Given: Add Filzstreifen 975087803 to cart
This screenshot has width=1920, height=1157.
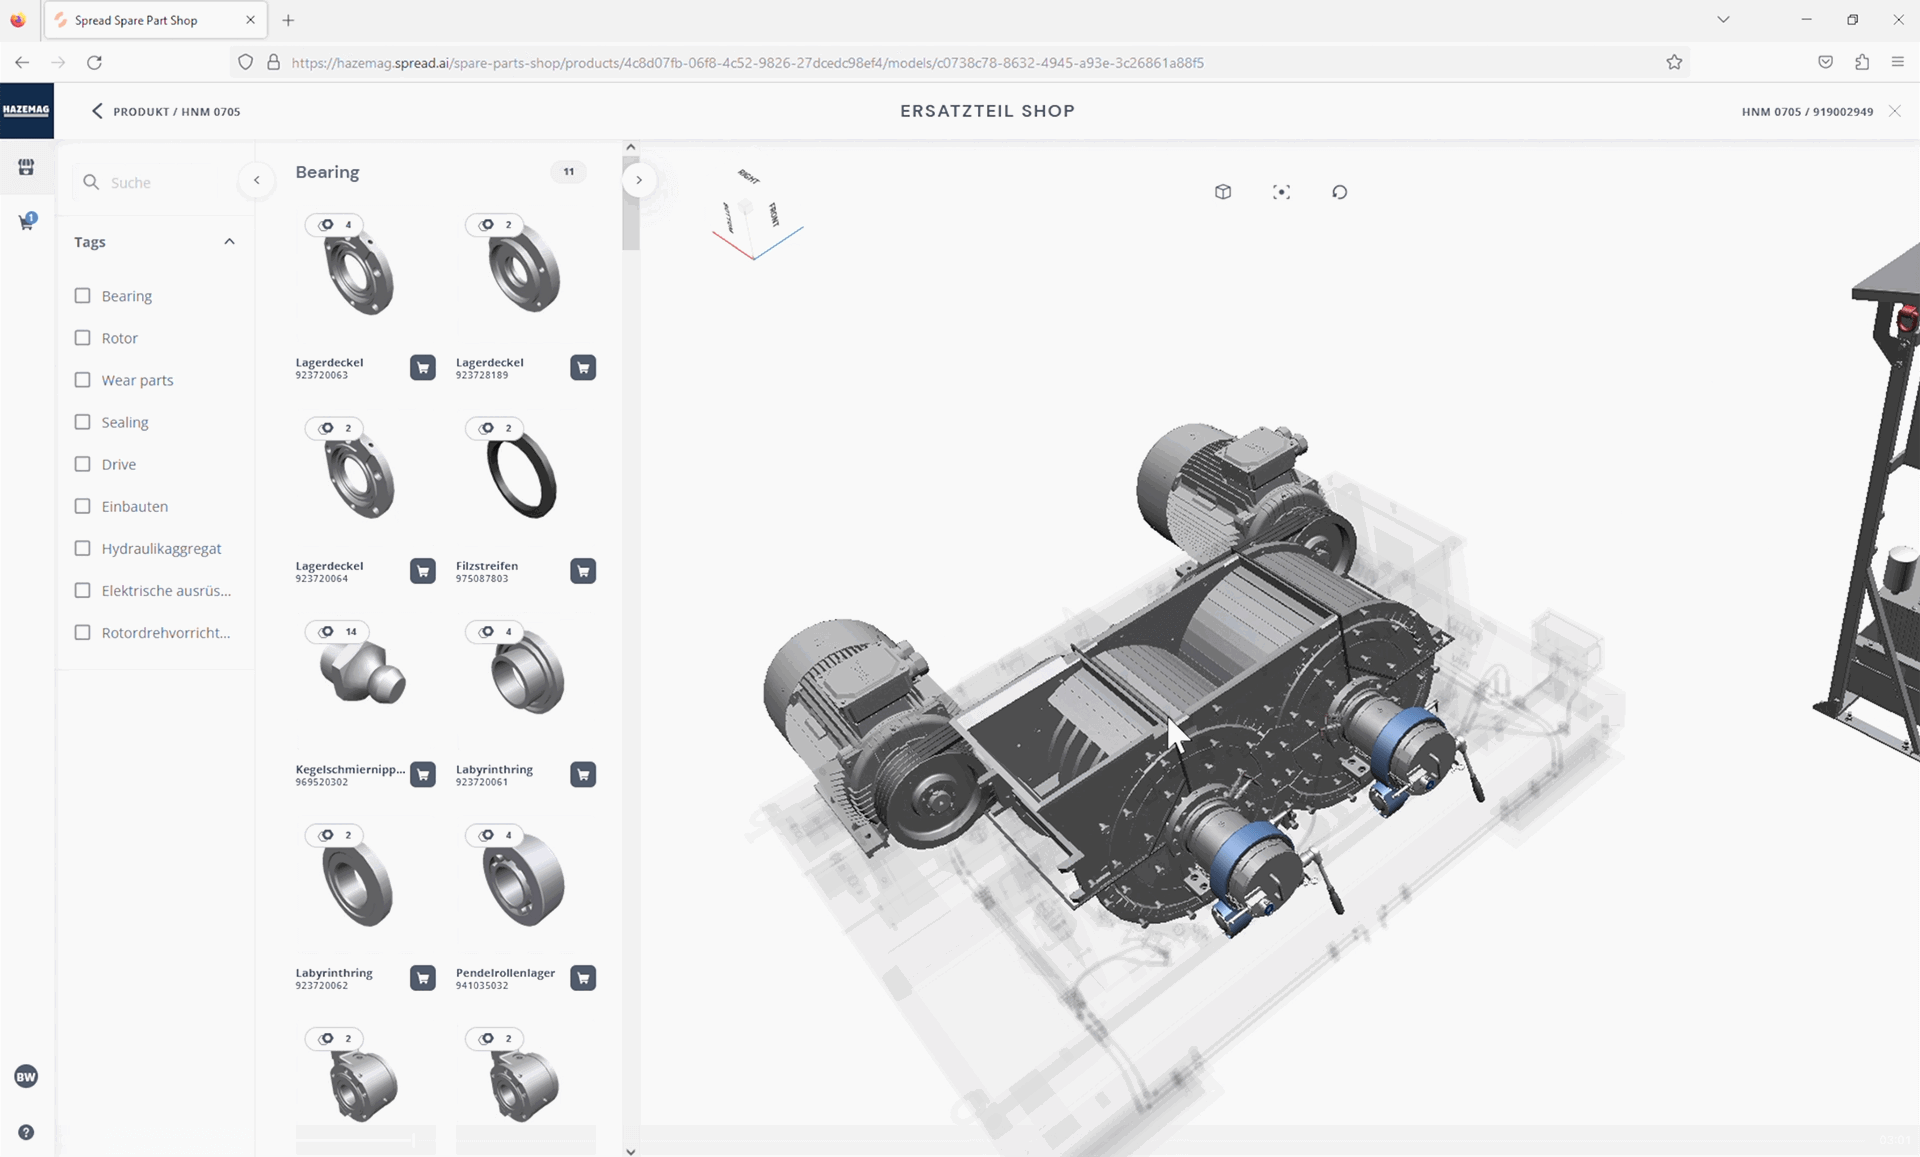Looking at the screenshot, I should click(x=583, y=571).
